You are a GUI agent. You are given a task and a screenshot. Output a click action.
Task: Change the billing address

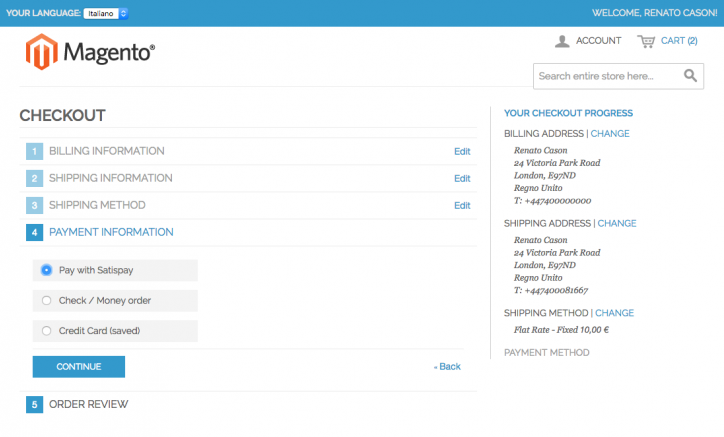609,134
